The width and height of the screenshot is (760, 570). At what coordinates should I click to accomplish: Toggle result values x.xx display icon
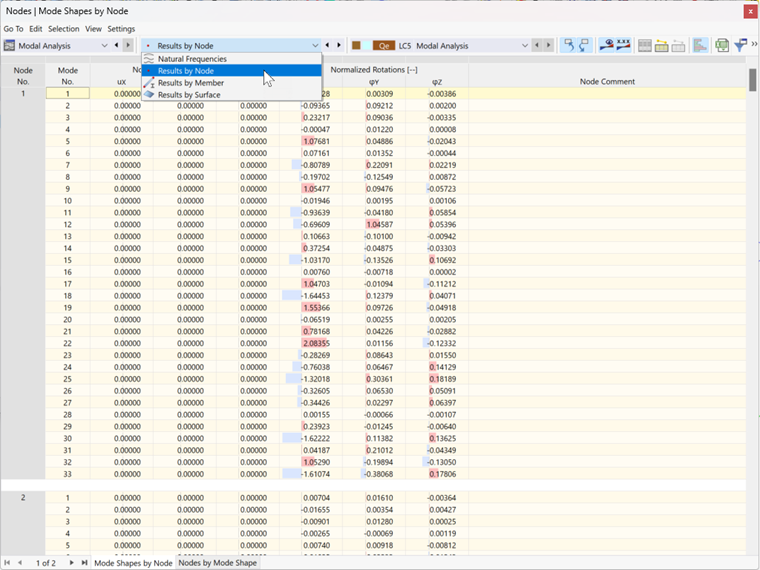point(623,46)
